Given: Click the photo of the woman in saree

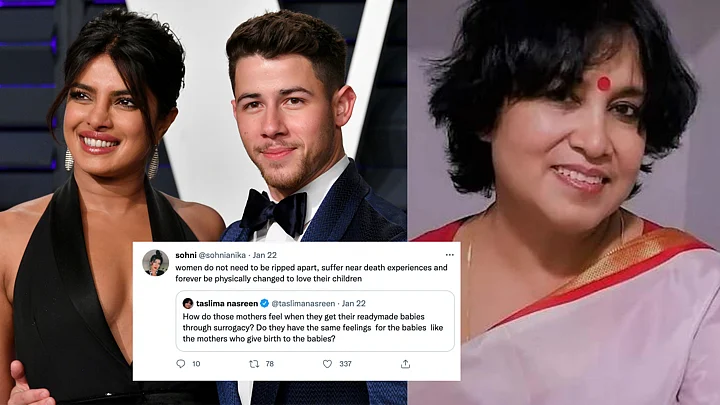Looking at the screenshot, I should tap(564, 202).
